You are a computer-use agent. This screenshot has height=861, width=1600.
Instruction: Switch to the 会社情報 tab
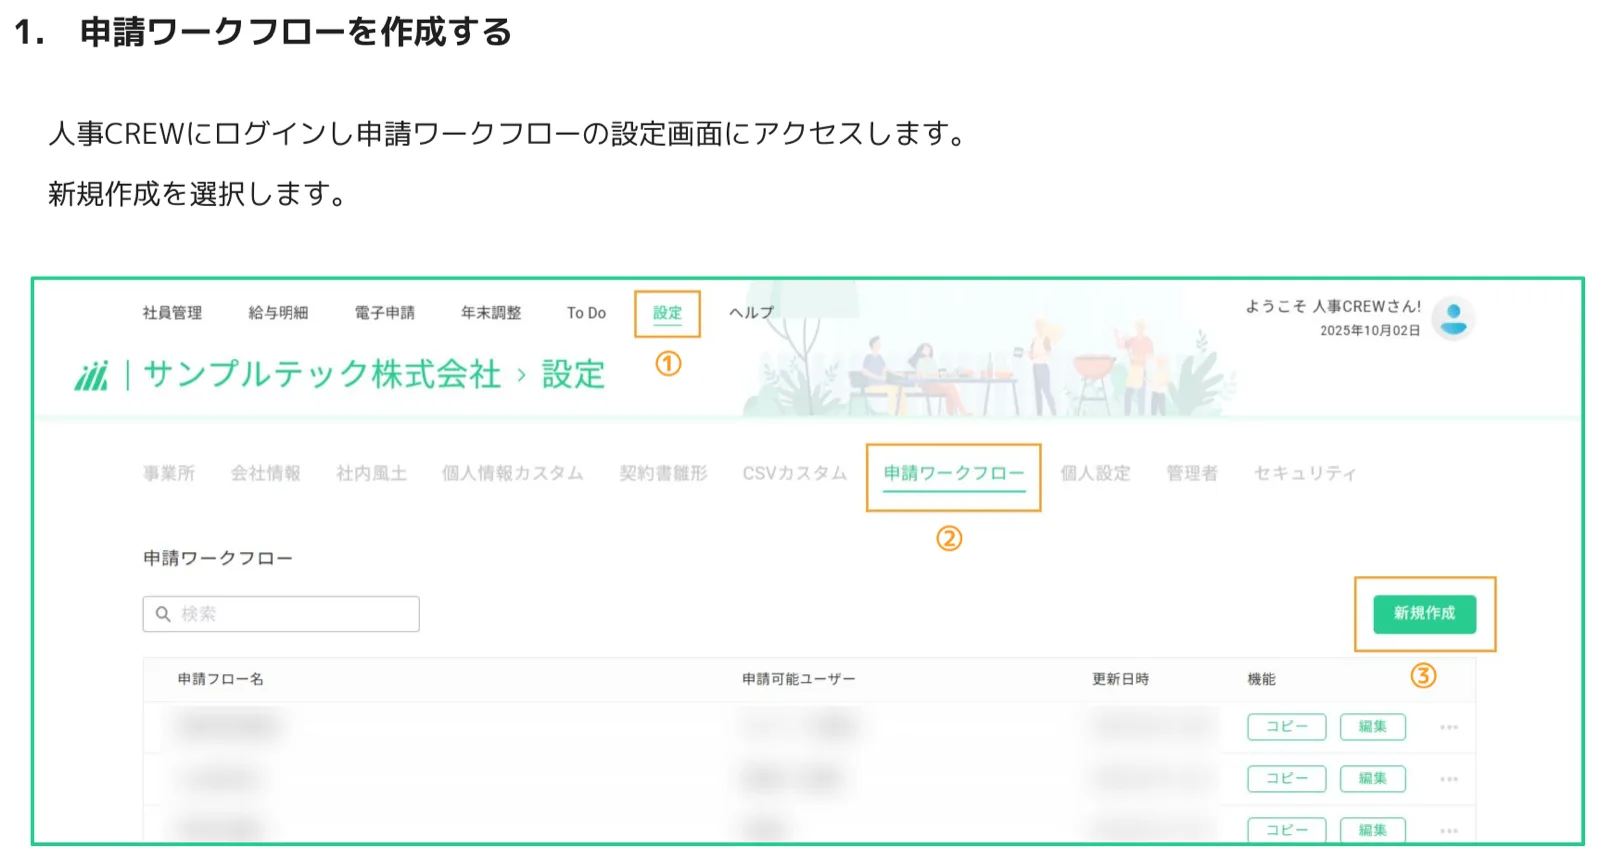click(x=266, y=473)
